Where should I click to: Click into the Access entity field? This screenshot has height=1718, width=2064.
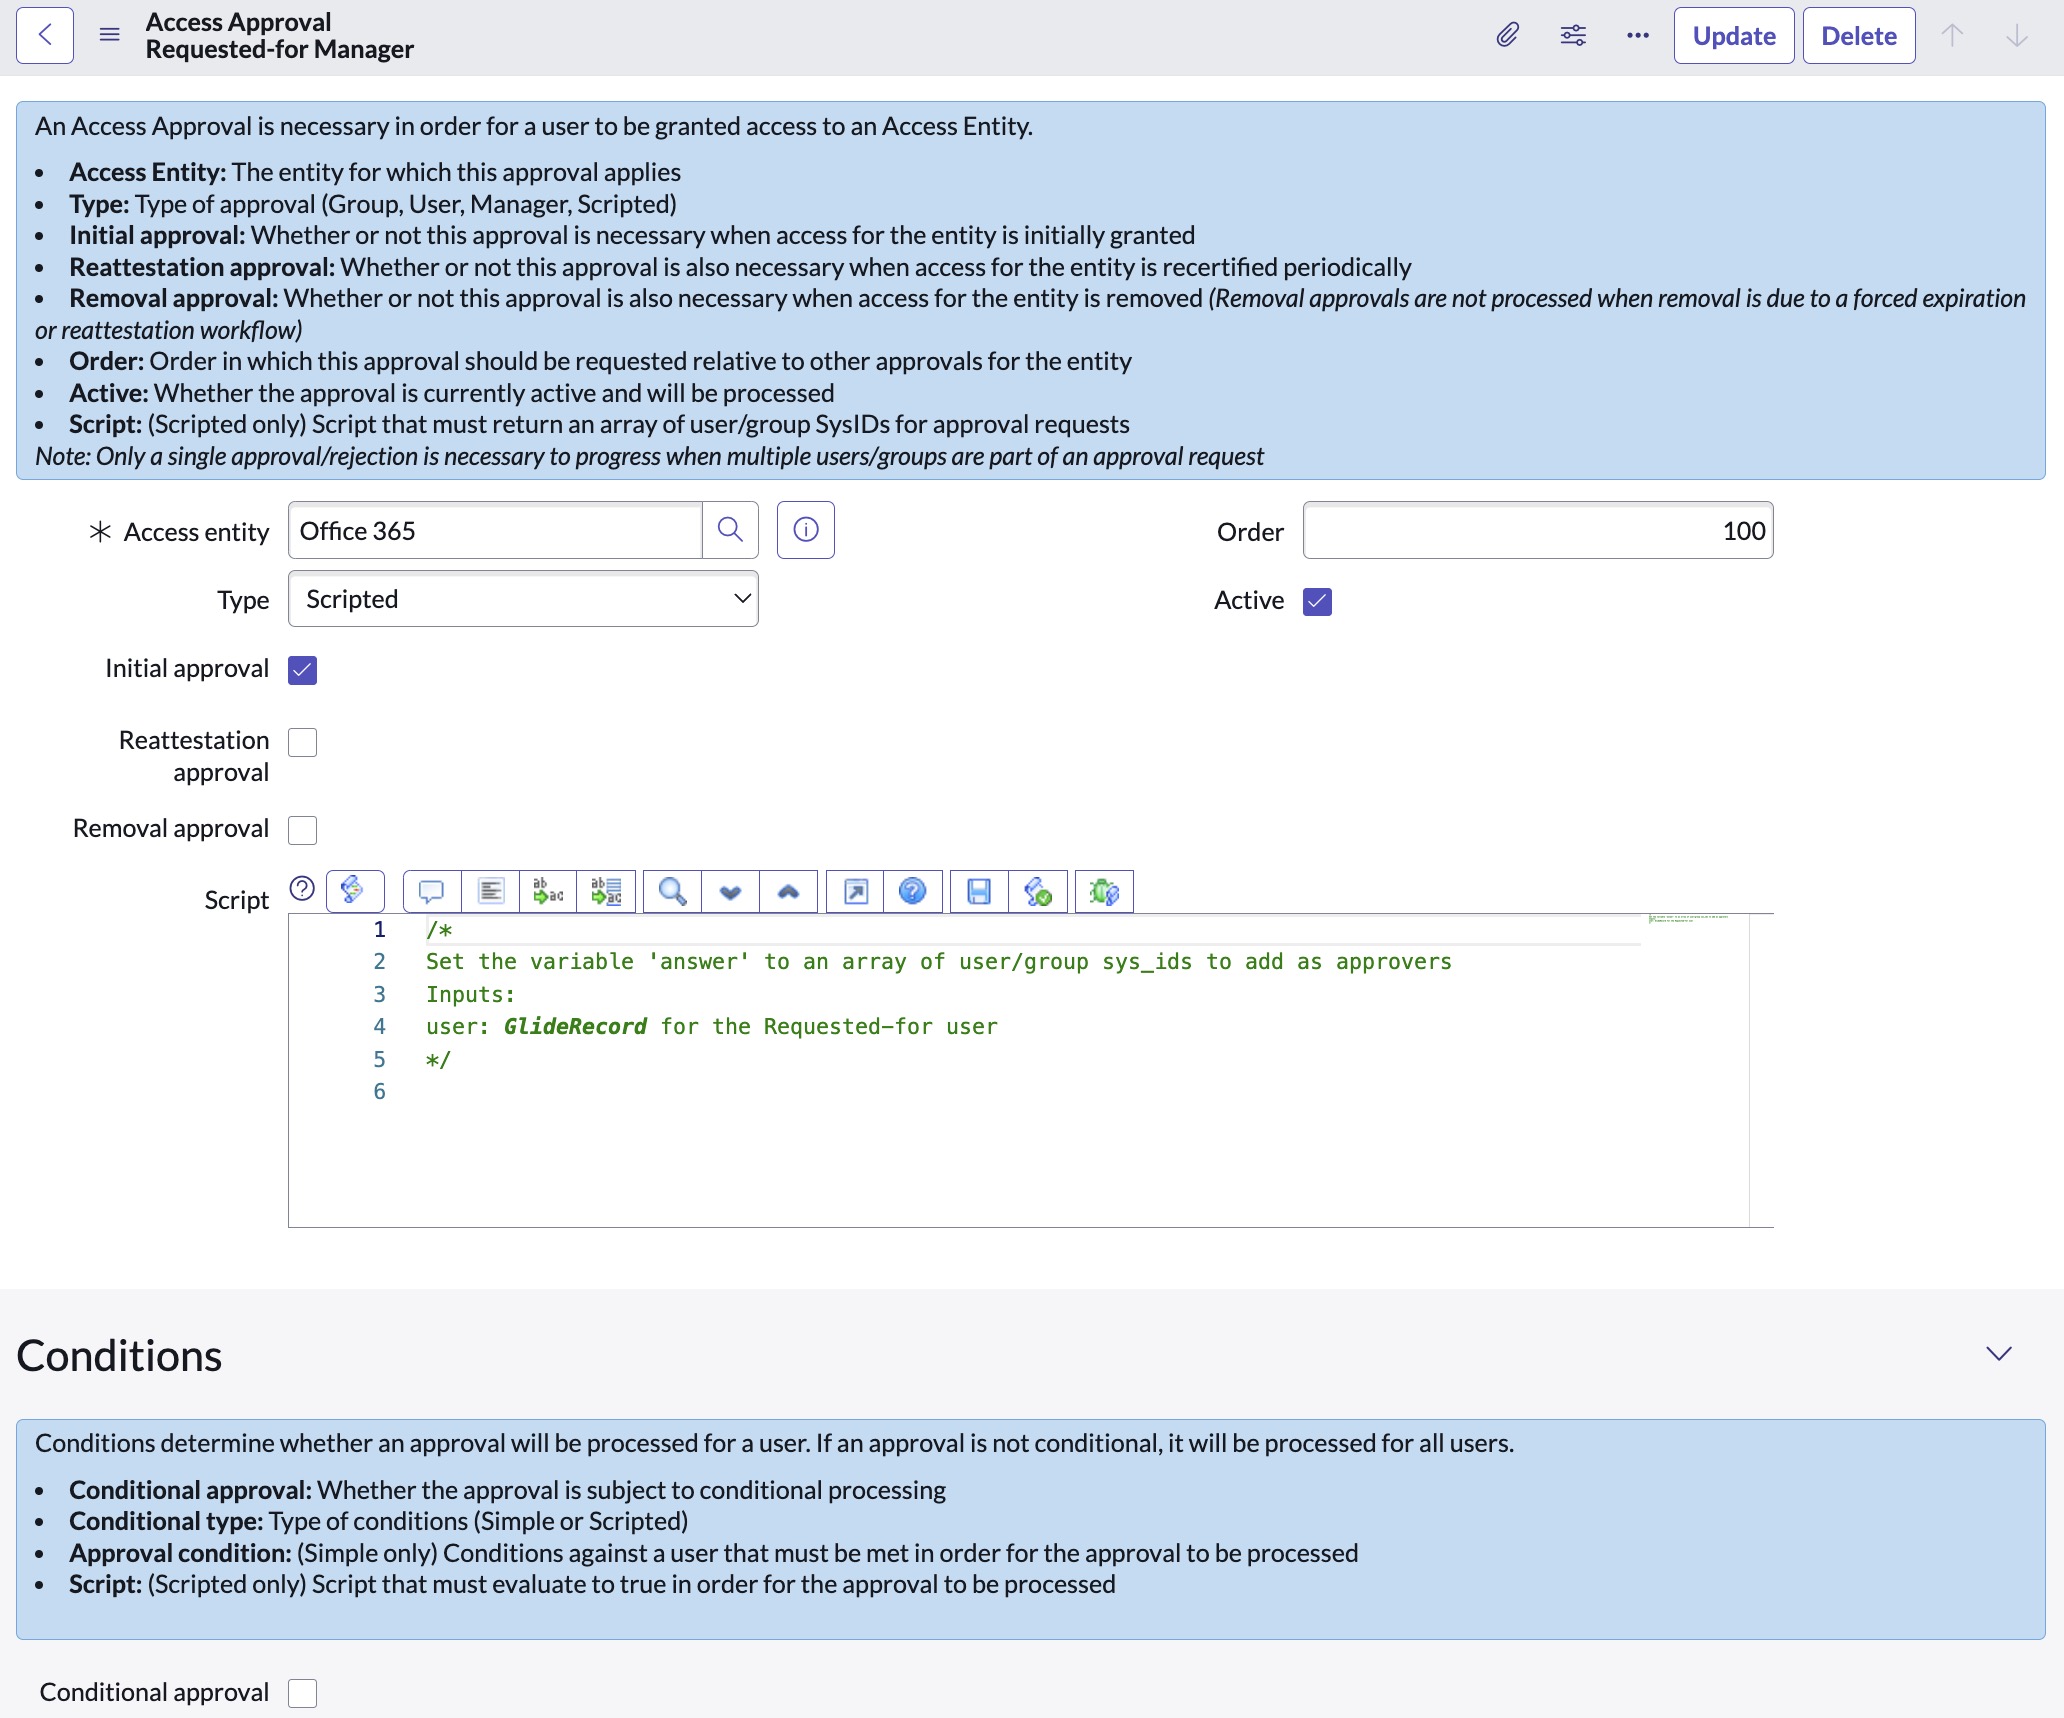(495, 530)
